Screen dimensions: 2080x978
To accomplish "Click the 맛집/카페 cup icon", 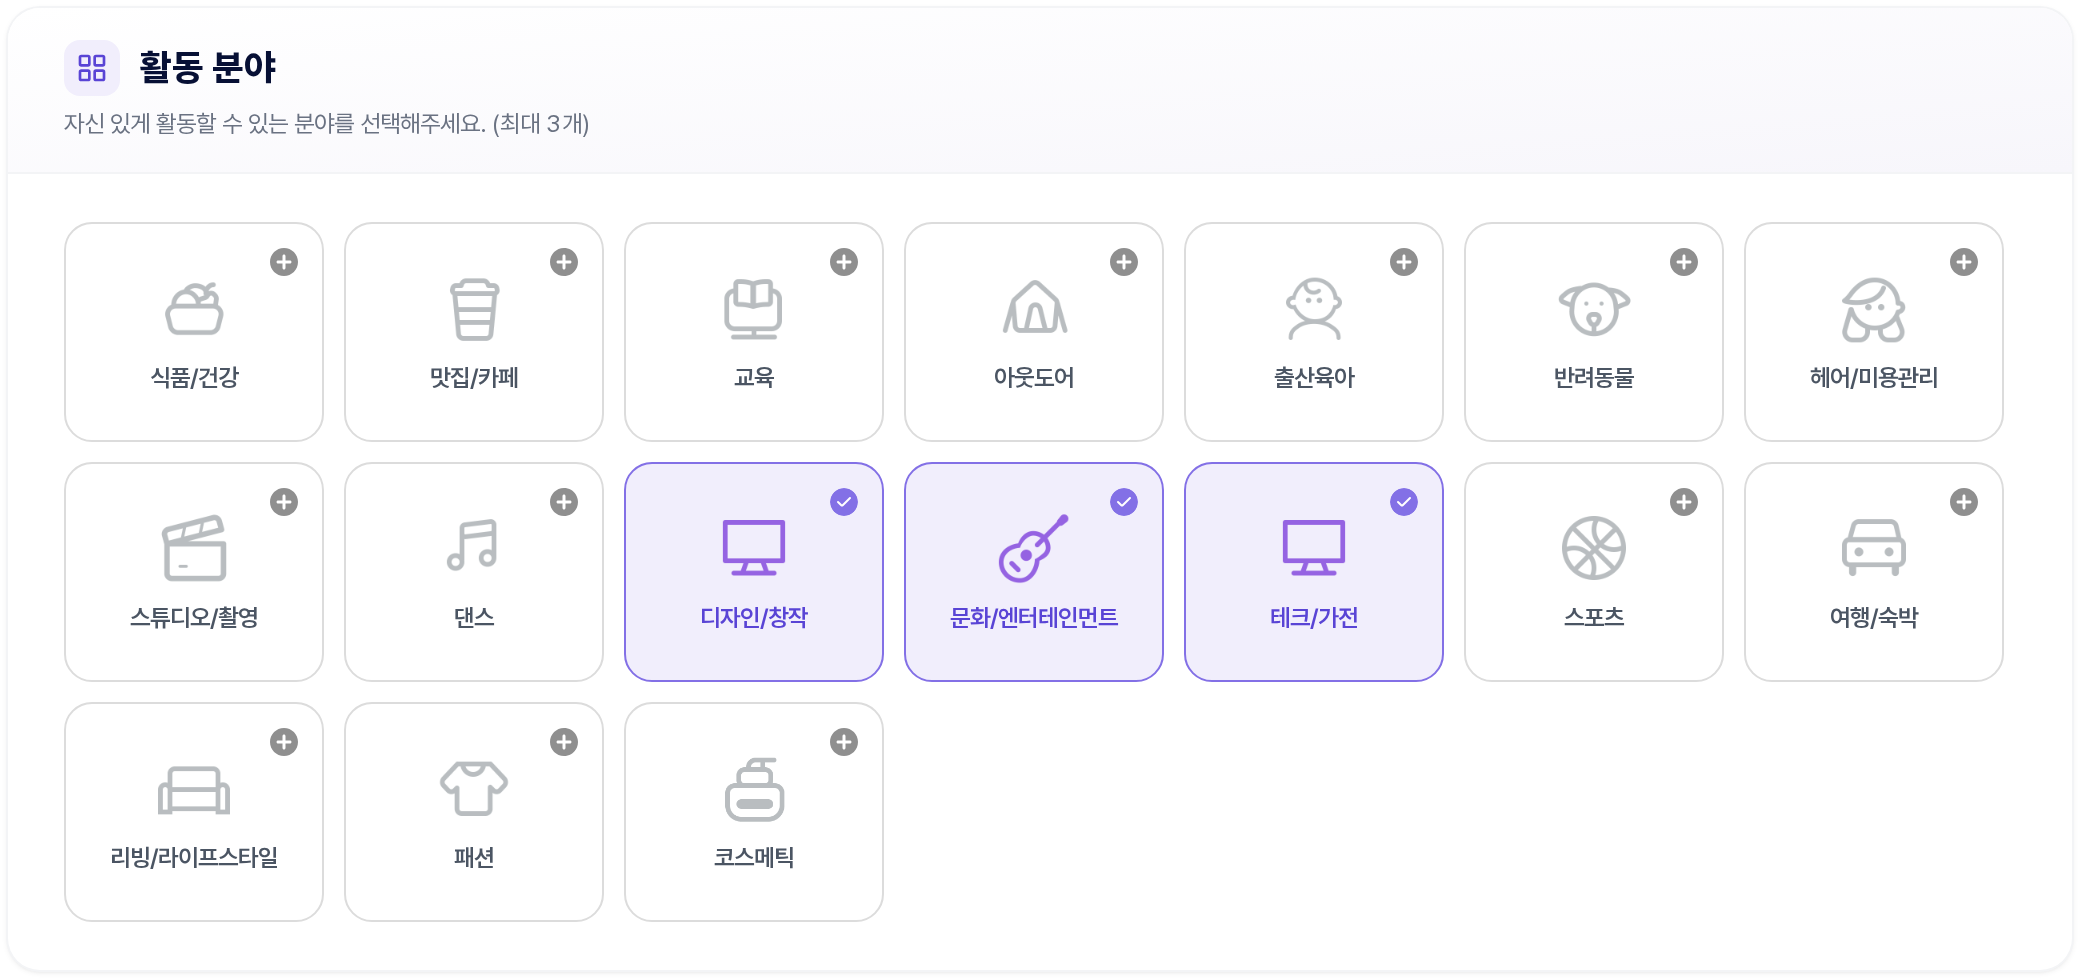I will tap(474, 308).
